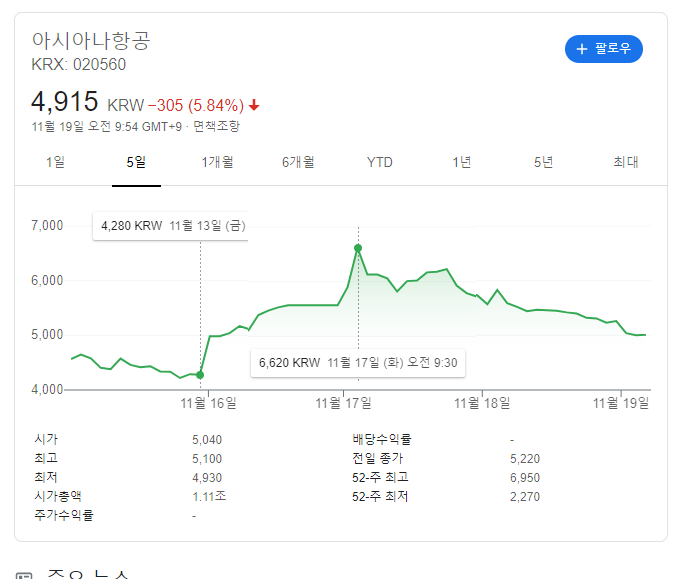
Task: Click the −305 (5.84%) change value
Action: click(x=196, y=106)
